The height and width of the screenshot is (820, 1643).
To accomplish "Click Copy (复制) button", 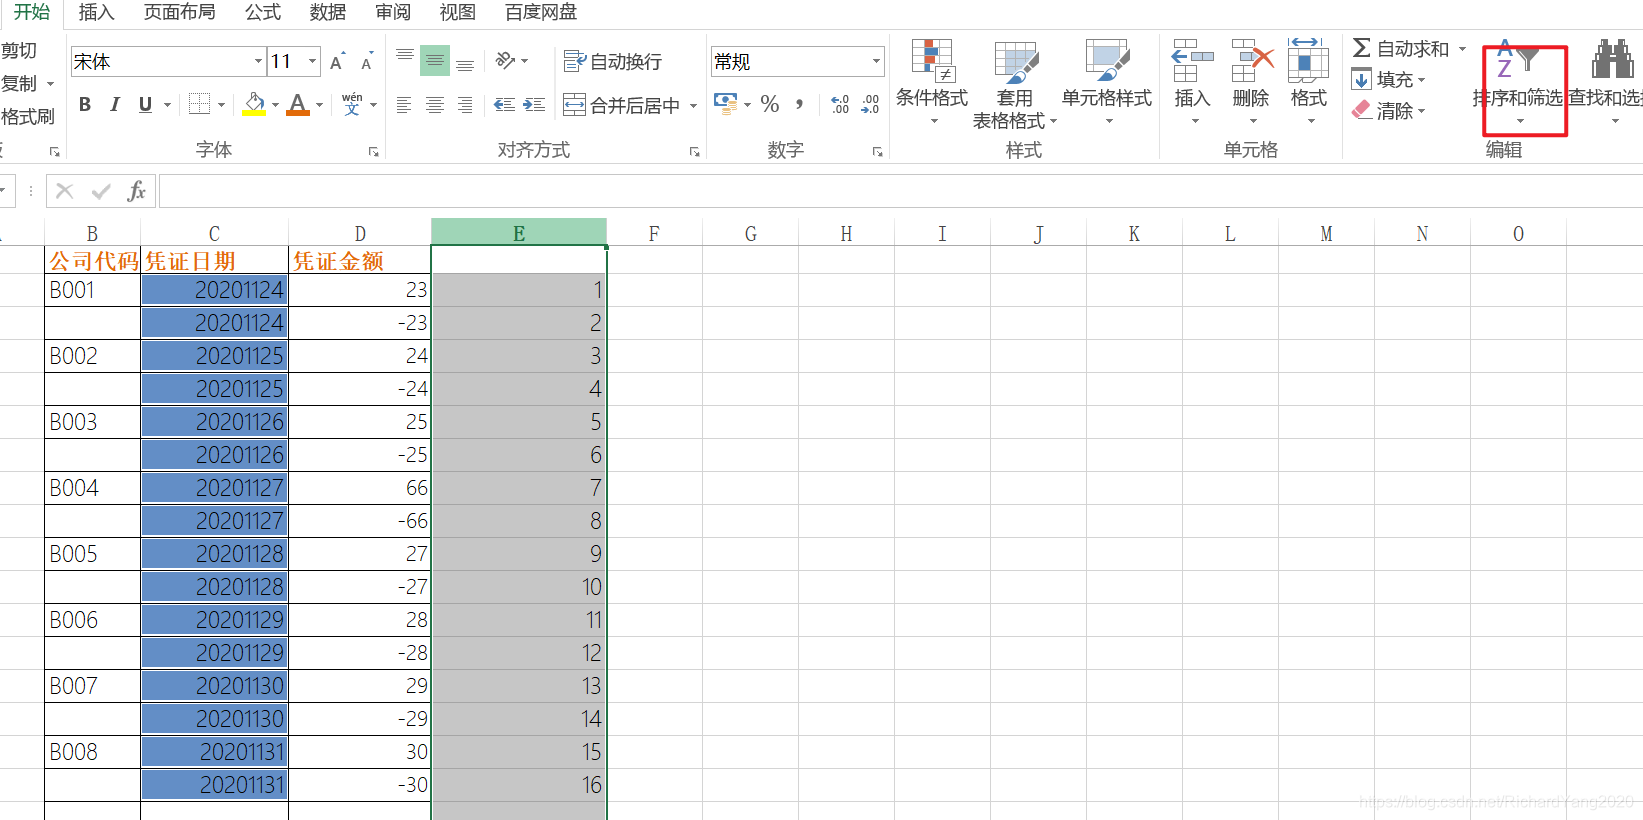I will tap(20, 84).
